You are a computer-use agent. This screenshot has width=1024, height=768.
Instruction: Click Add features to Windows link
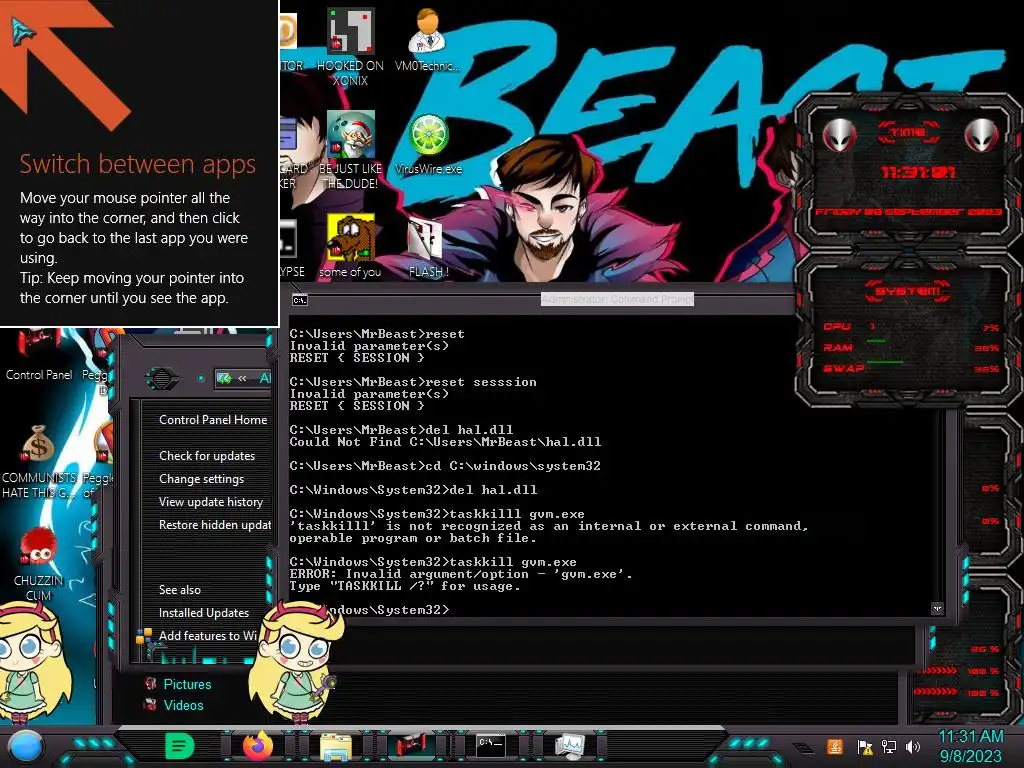coord(208,635)
